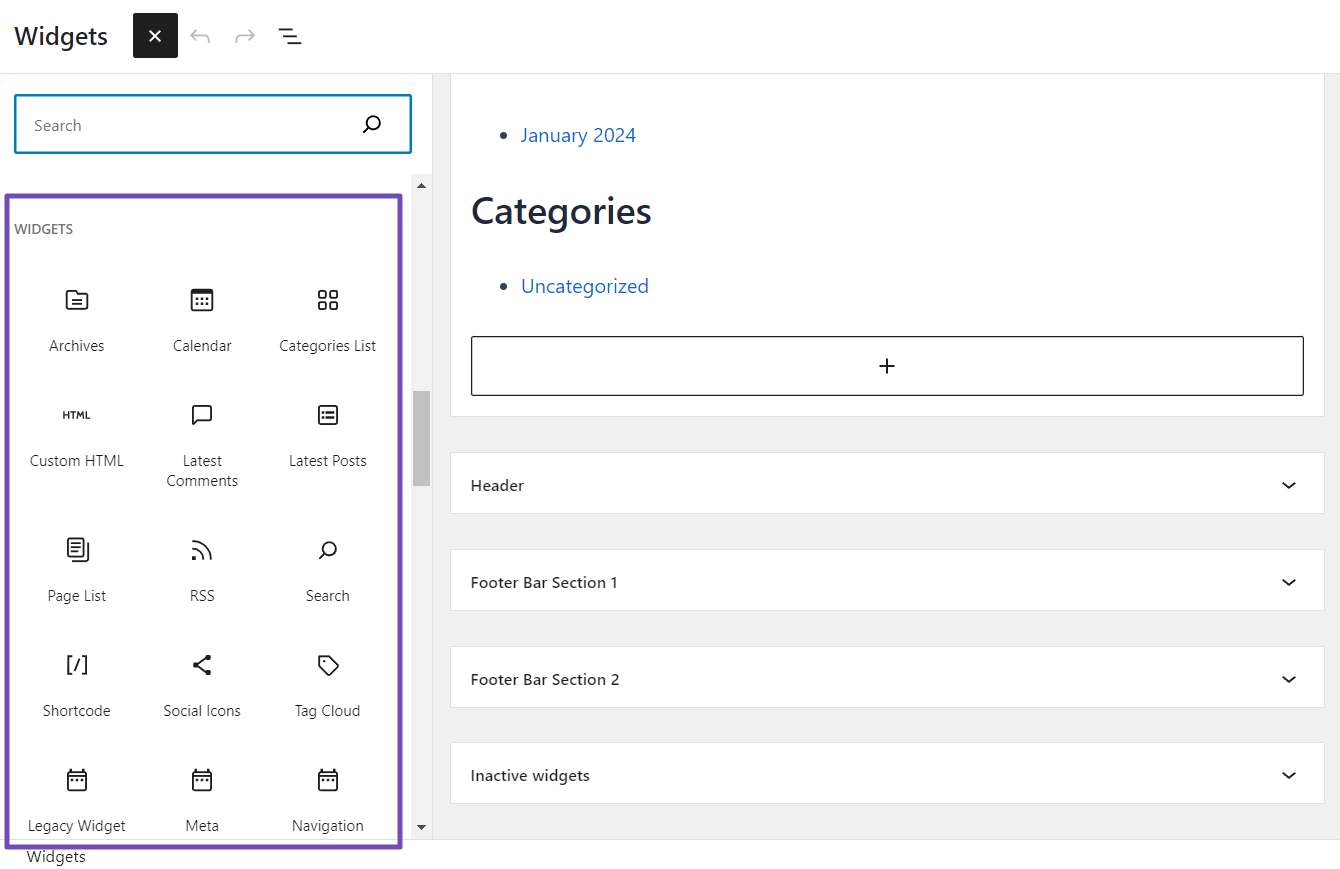Choose the Page List widget

77,571
